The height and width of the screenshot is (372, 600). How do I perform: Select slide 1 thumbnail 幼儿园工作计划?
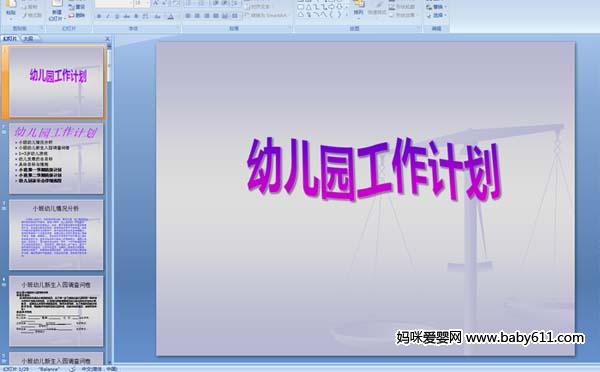coord(56,81)
